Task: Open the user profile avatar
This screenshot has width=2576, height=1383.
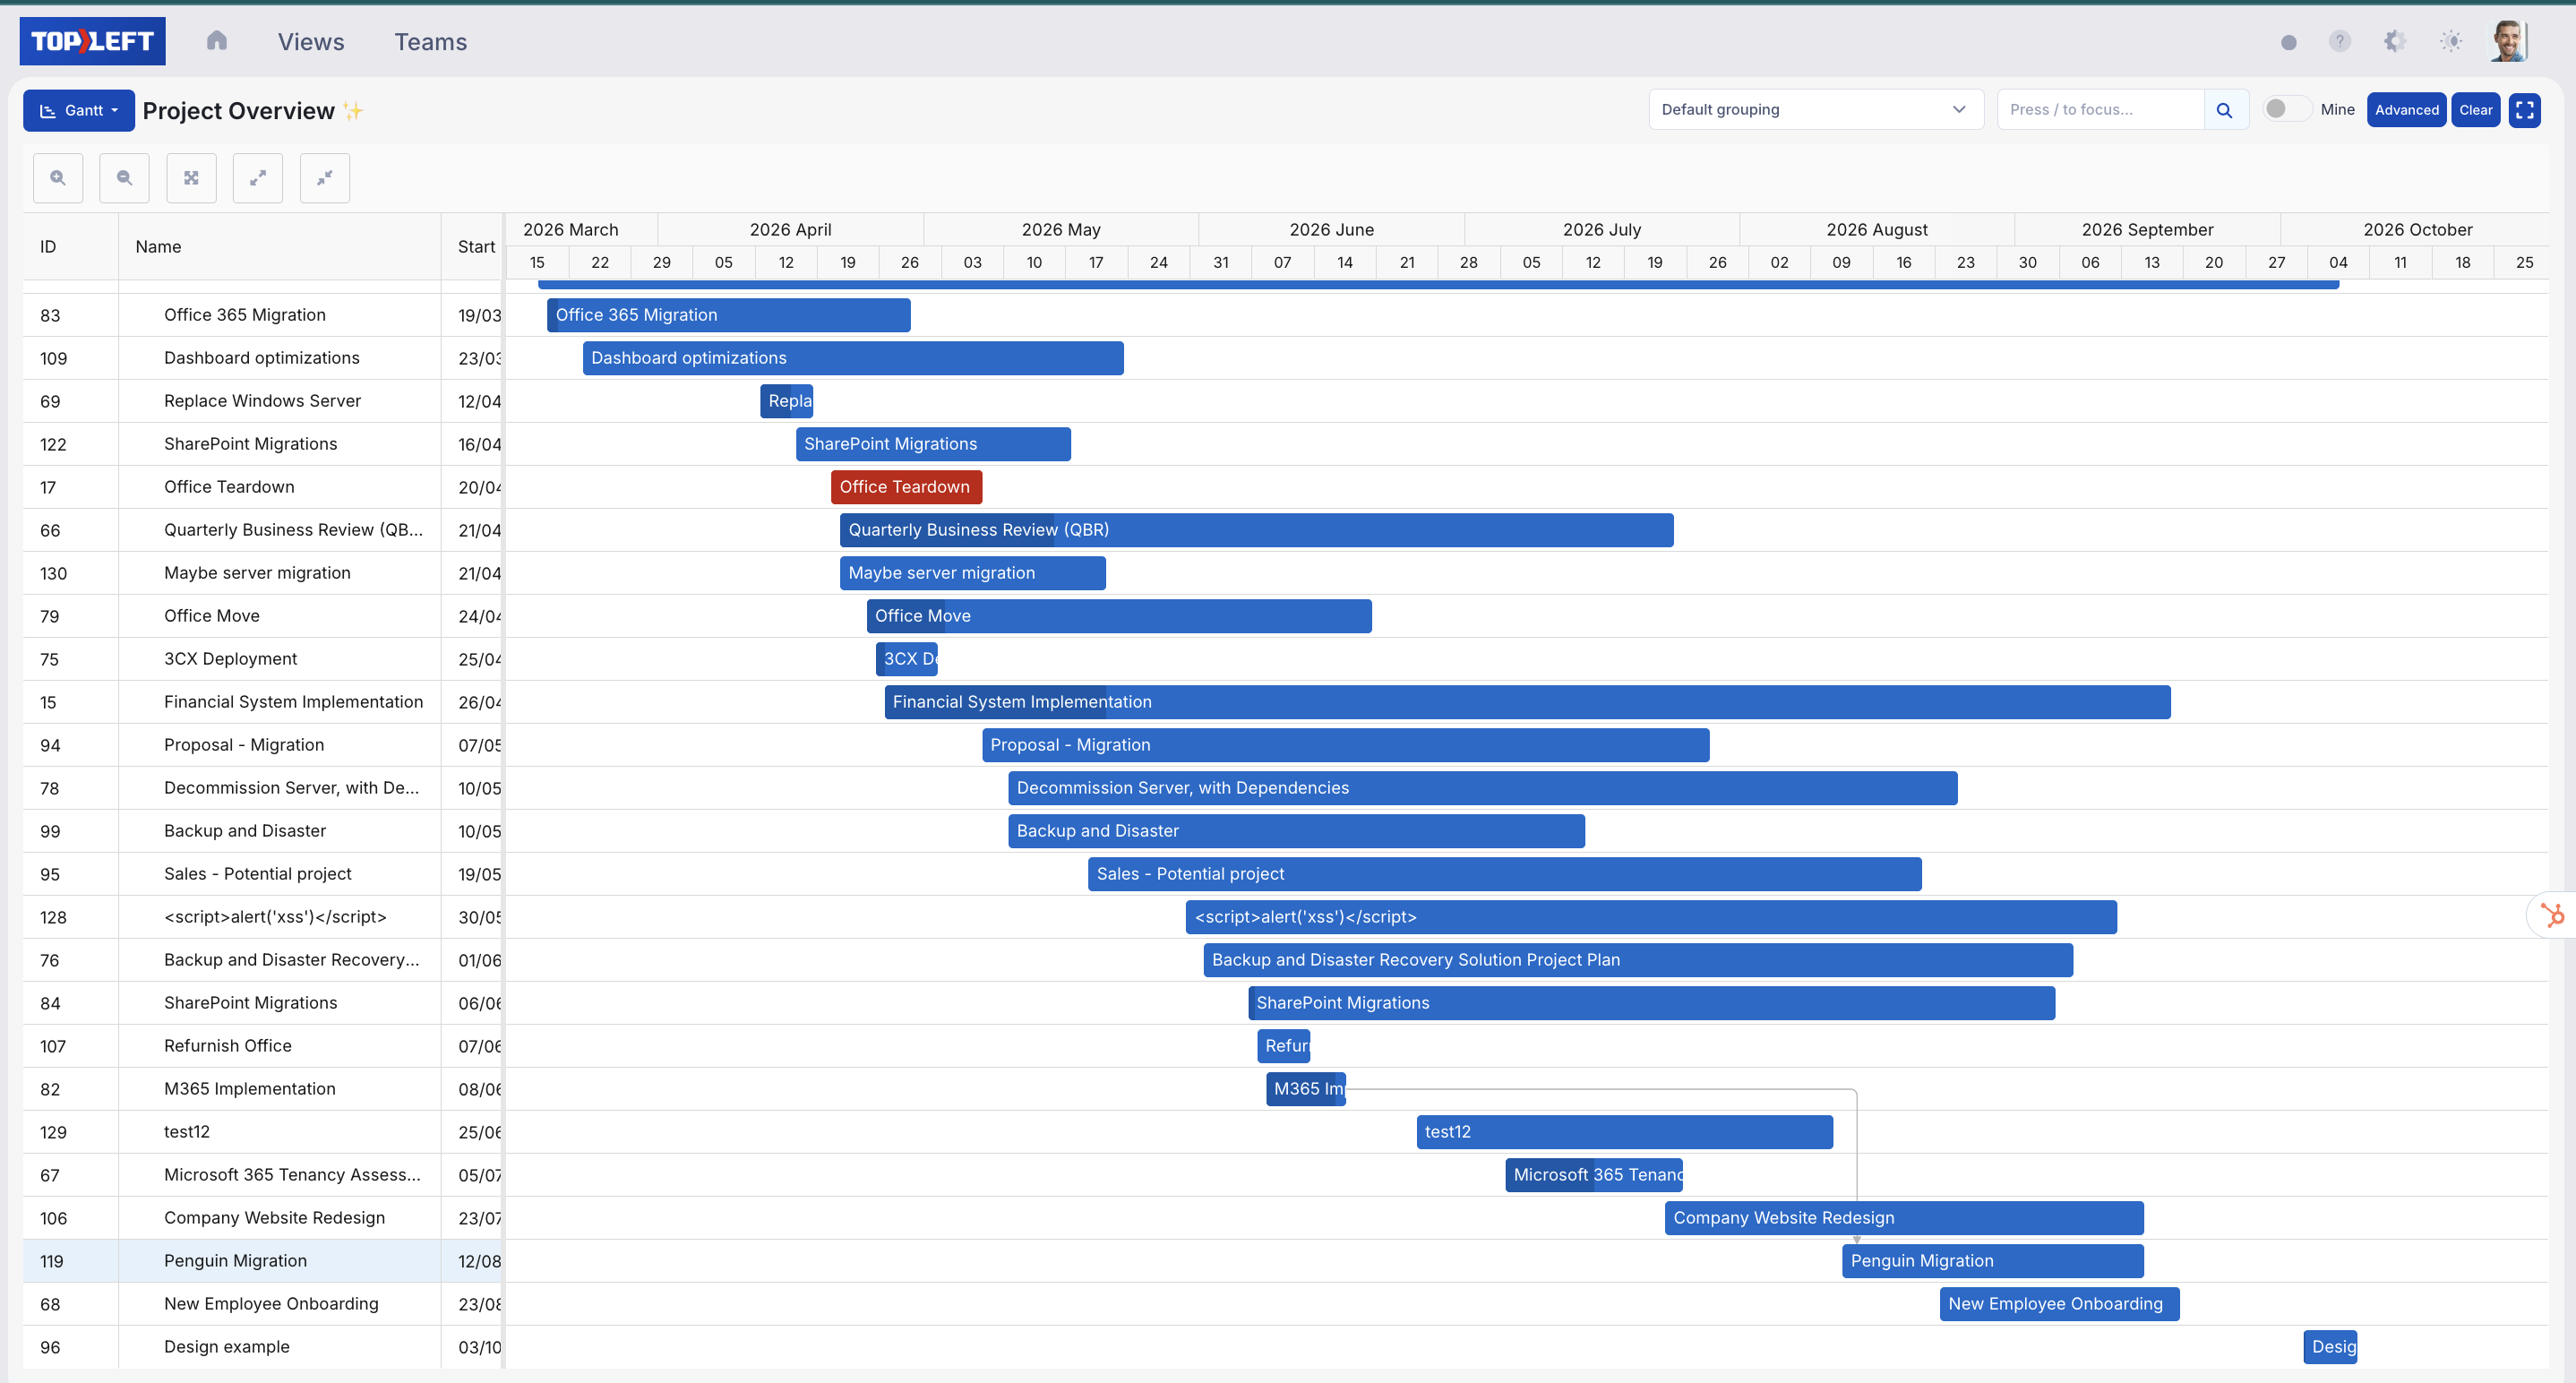Action: (2510, 41)
